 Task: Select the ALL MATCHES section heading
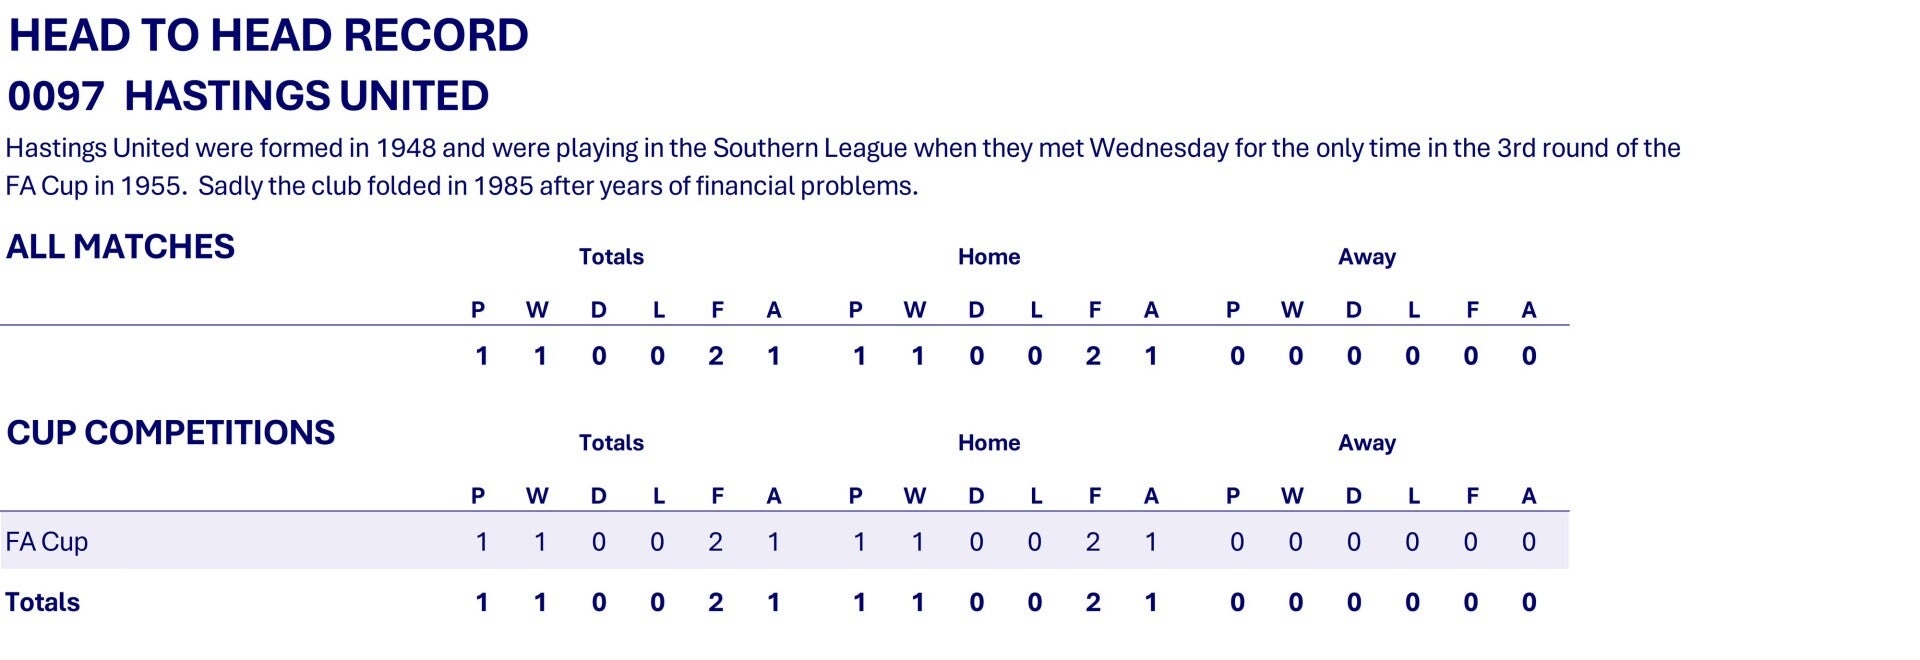point(120,247)
